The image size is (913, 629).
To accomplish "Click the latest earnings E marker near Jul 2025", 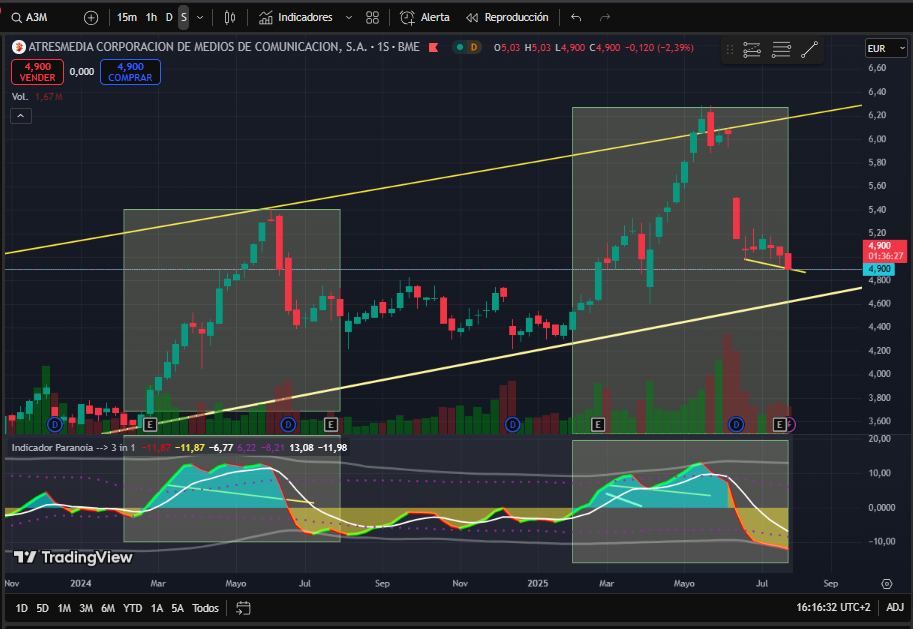I will click(x=779, y=425).
